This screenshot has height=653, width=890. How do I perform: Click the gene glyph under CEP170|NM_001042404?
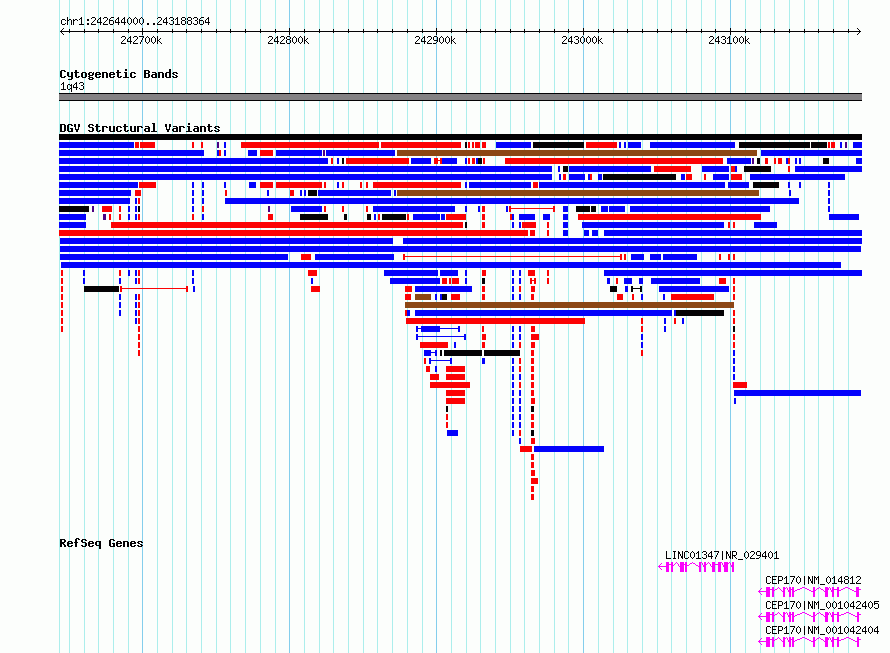(809, 642)
